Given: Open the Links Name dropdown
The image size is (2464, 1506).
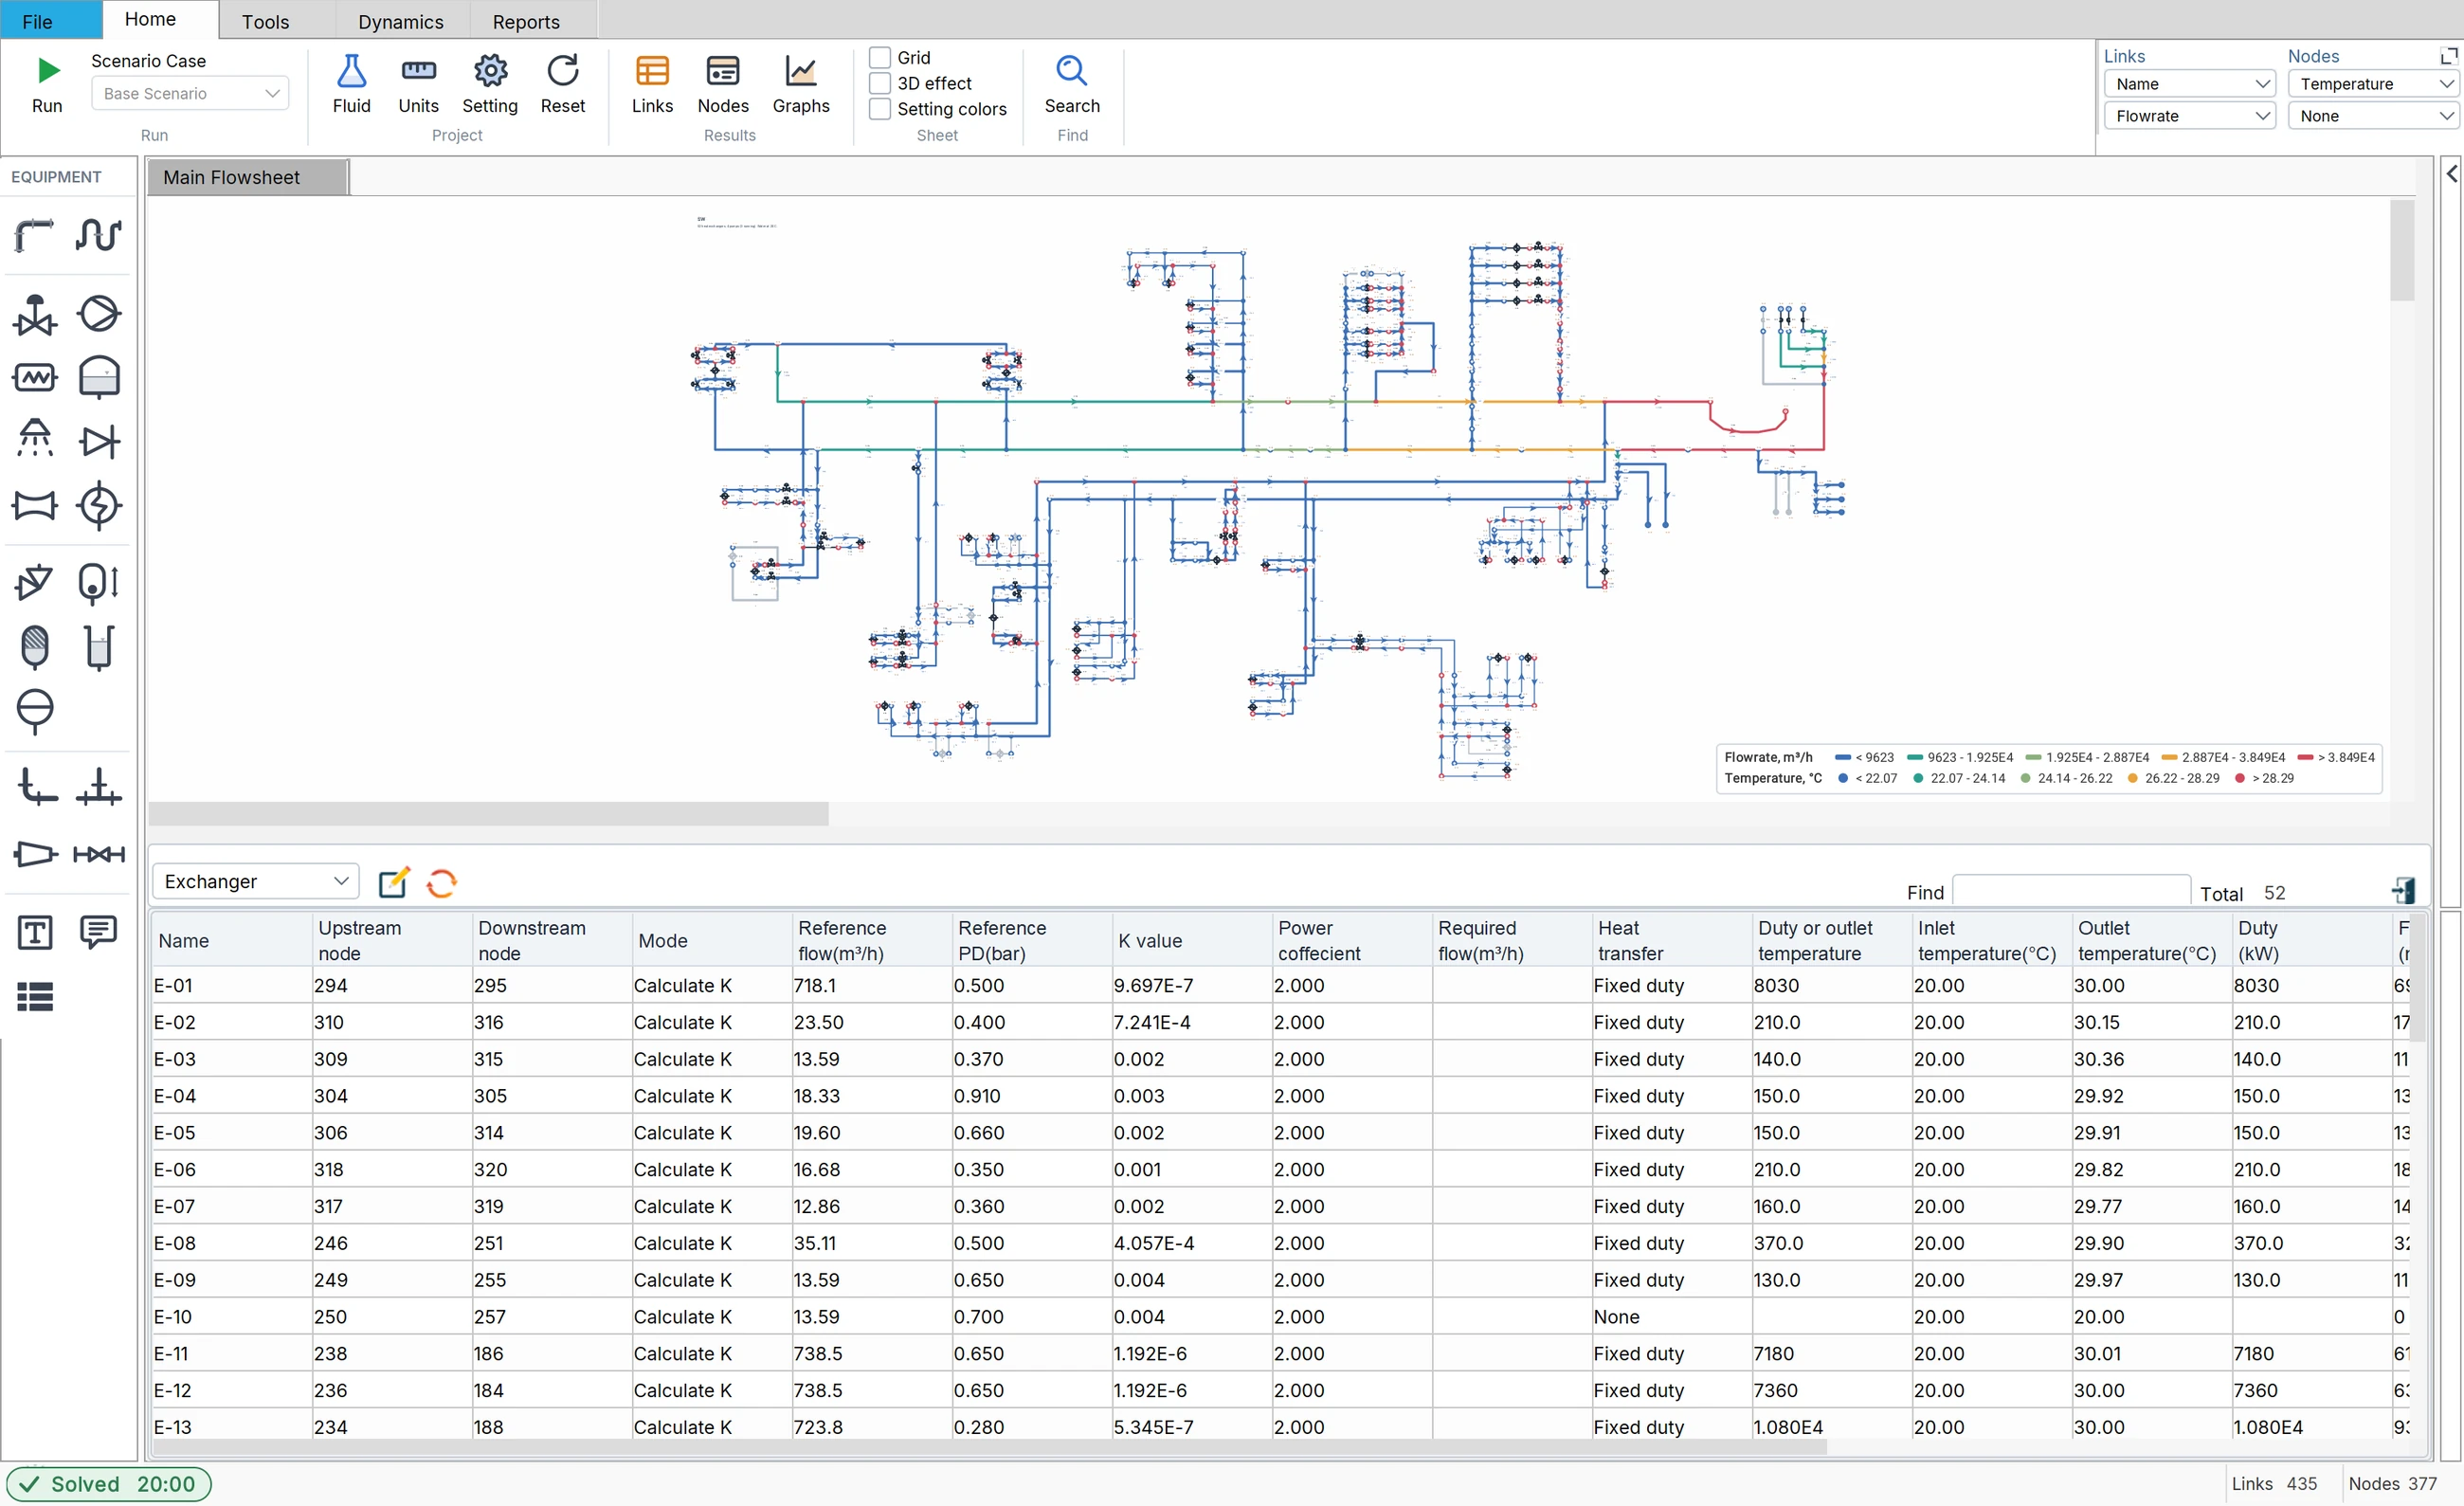Looking at the screenshot, I should click(2190, 84).
